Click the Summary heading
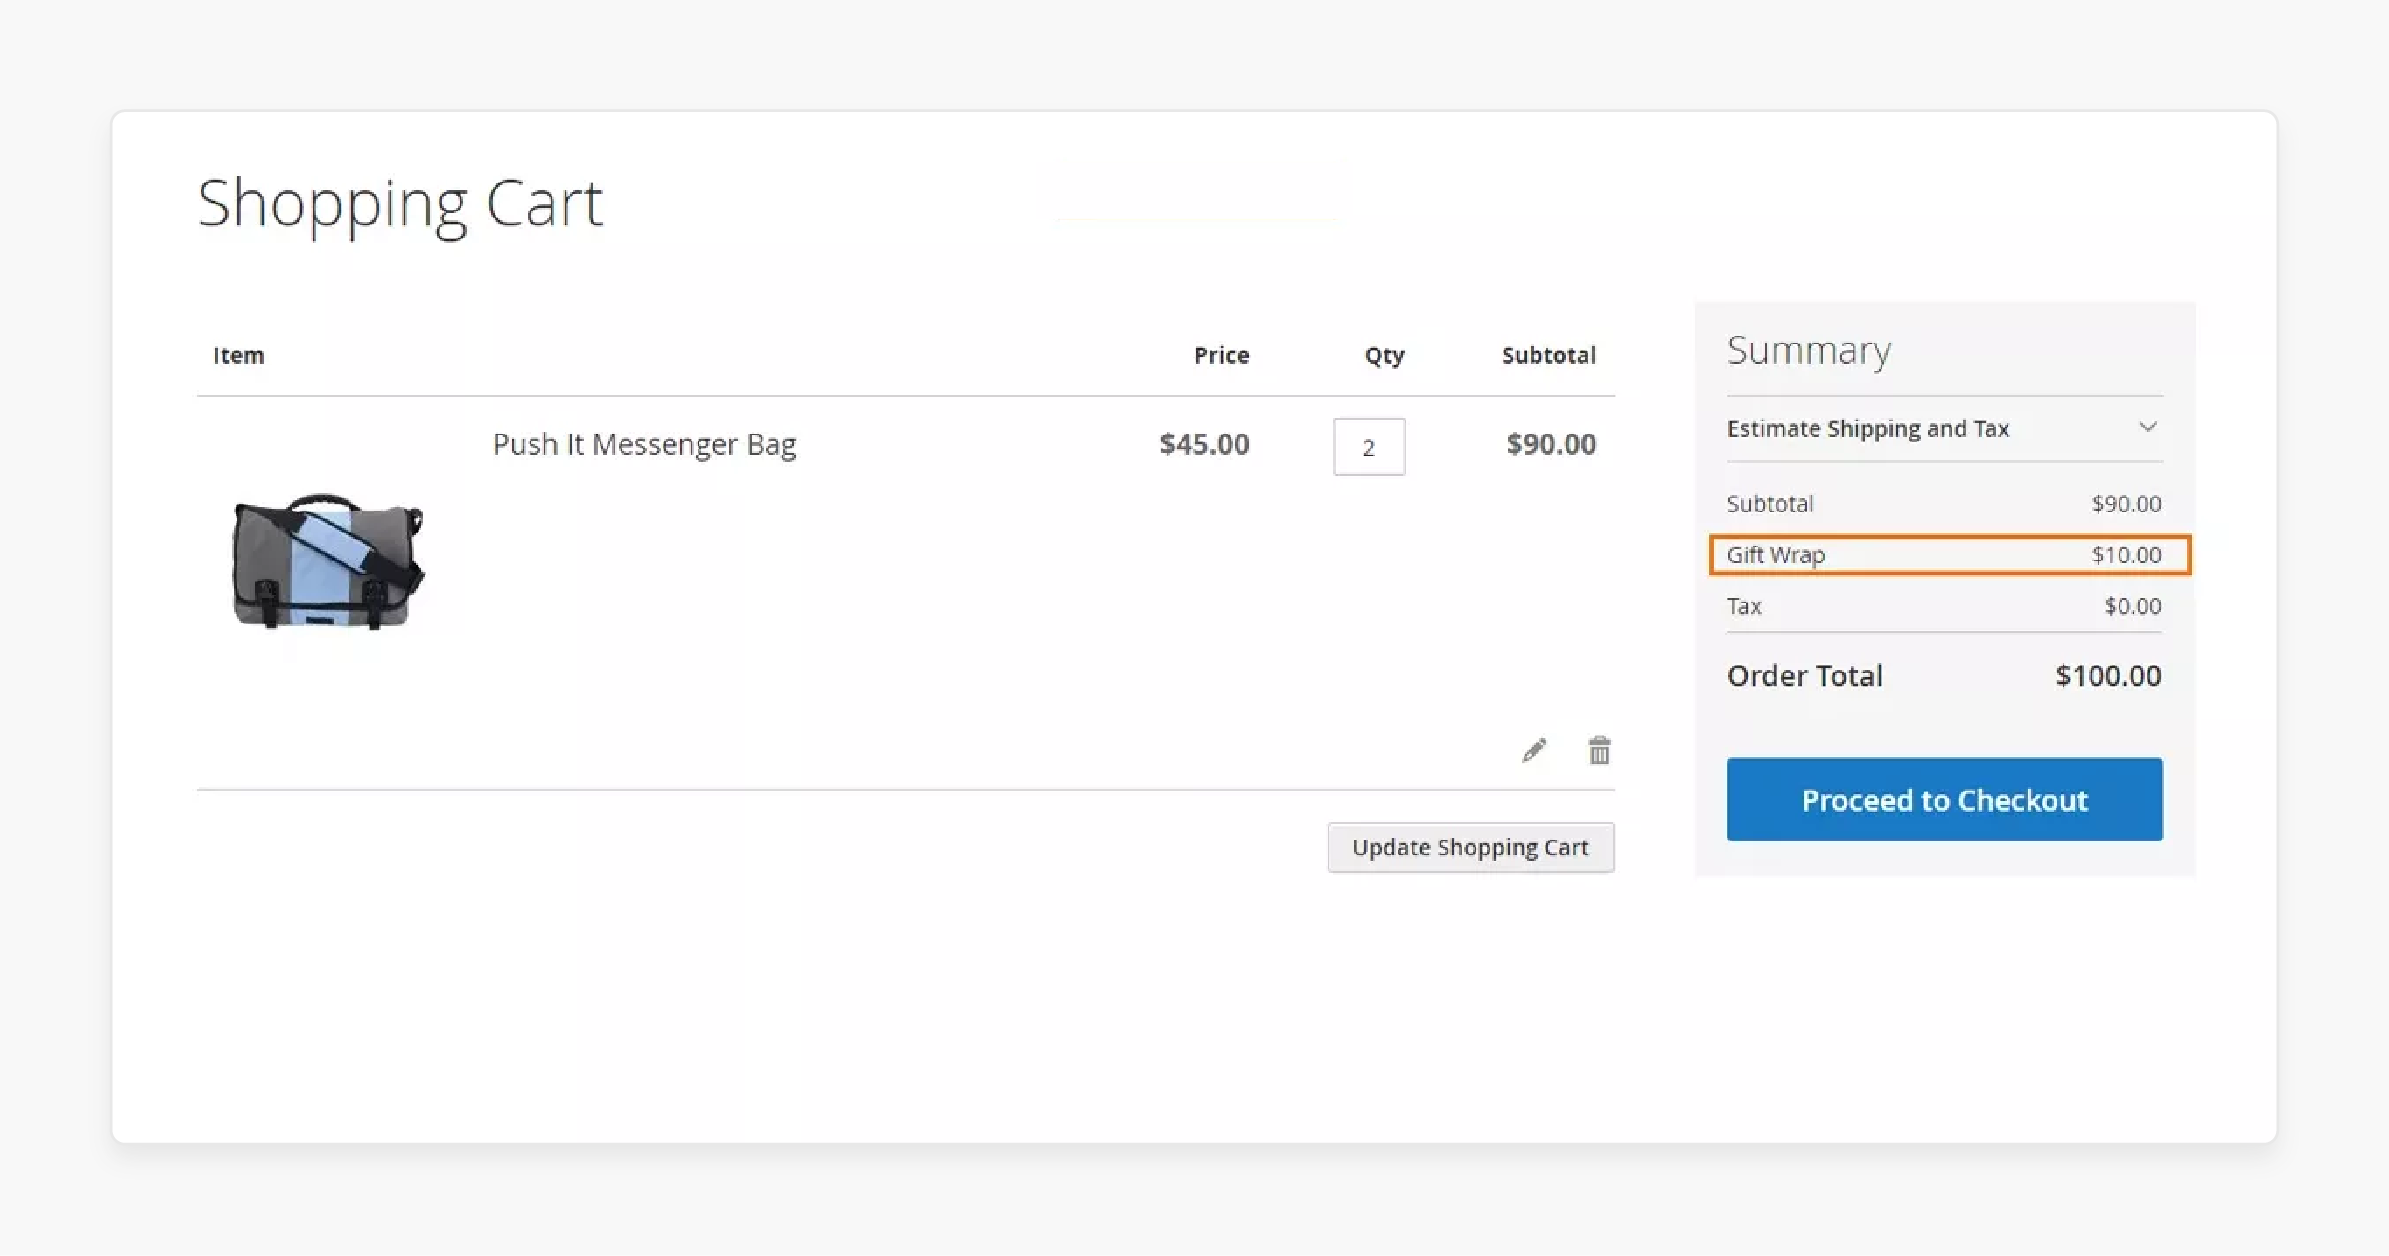Viewport: 2389px width, 1256px height. click(1809, 351)
